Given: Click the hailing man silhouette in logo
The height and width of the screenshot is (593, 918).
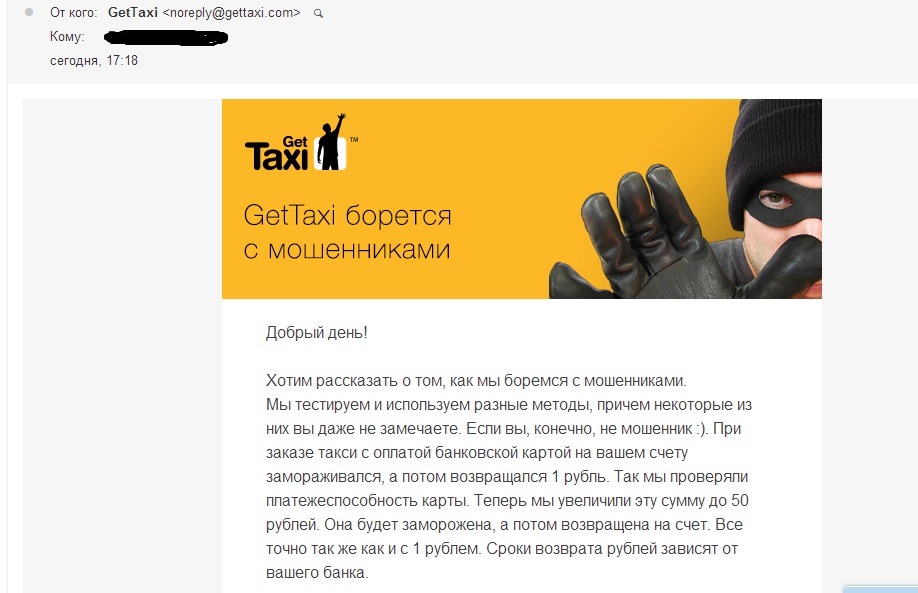Looking at the screenshot, I should click(x=331, y=143).
